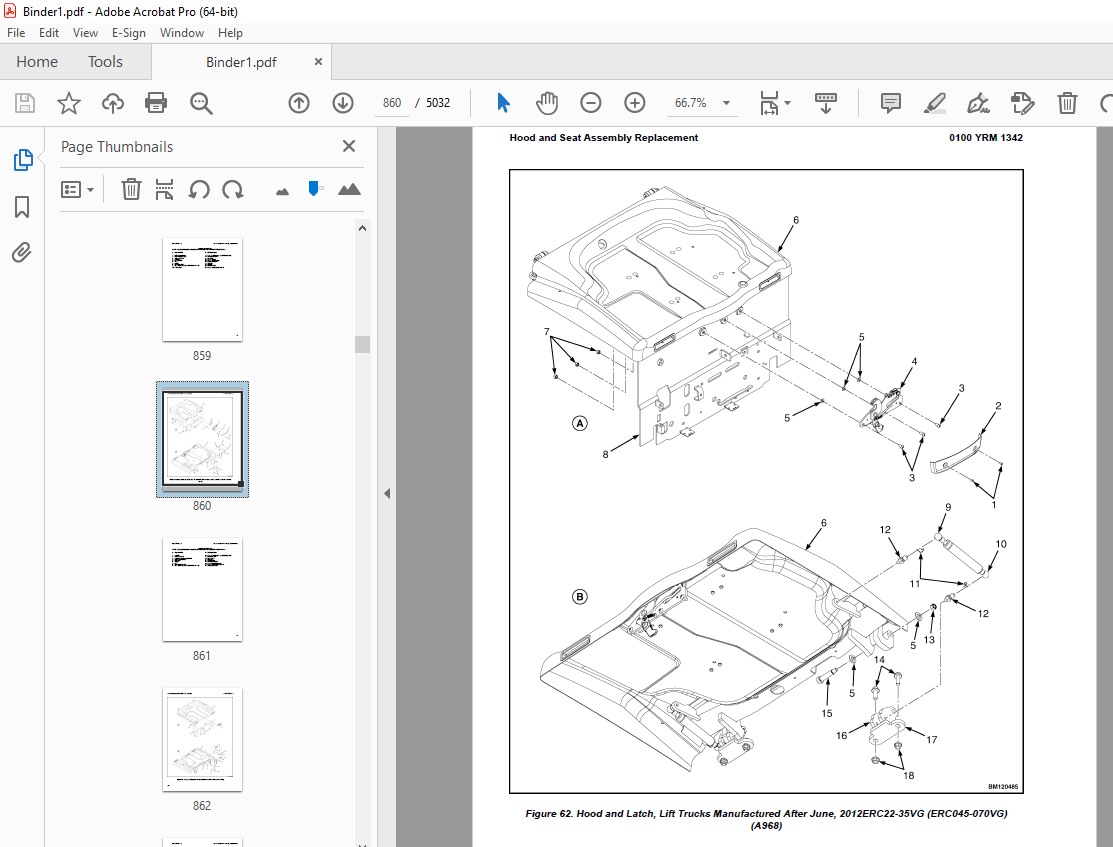Print the document
This screenshot has width=1113, height=847.
(155, 103)
